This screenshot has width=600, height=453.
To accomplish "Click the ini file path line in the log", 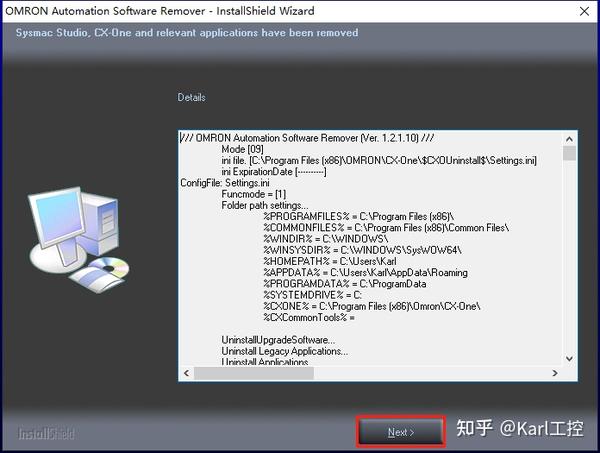I will [379, 160].
